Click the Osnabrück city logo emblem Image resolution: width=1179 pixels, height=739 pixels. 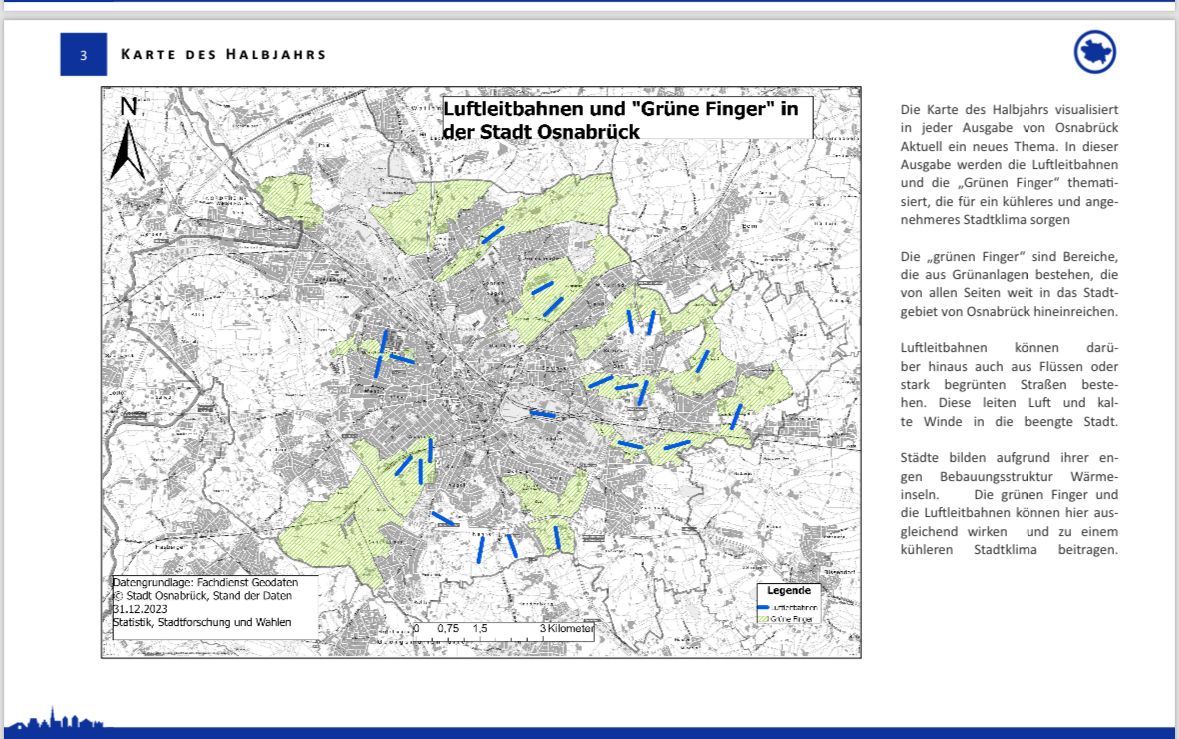coord(1094,52)
